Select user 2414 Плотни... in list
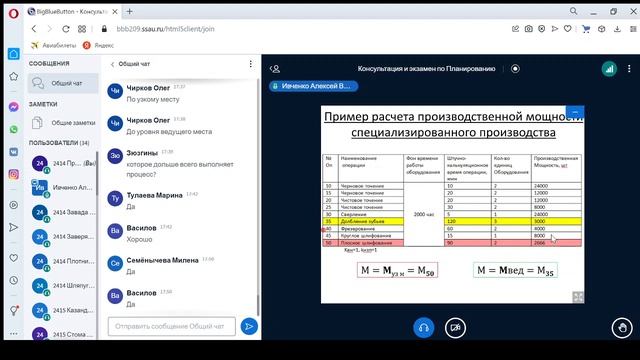Viewport: 640px width, 360px height. (x=63, y=261)
